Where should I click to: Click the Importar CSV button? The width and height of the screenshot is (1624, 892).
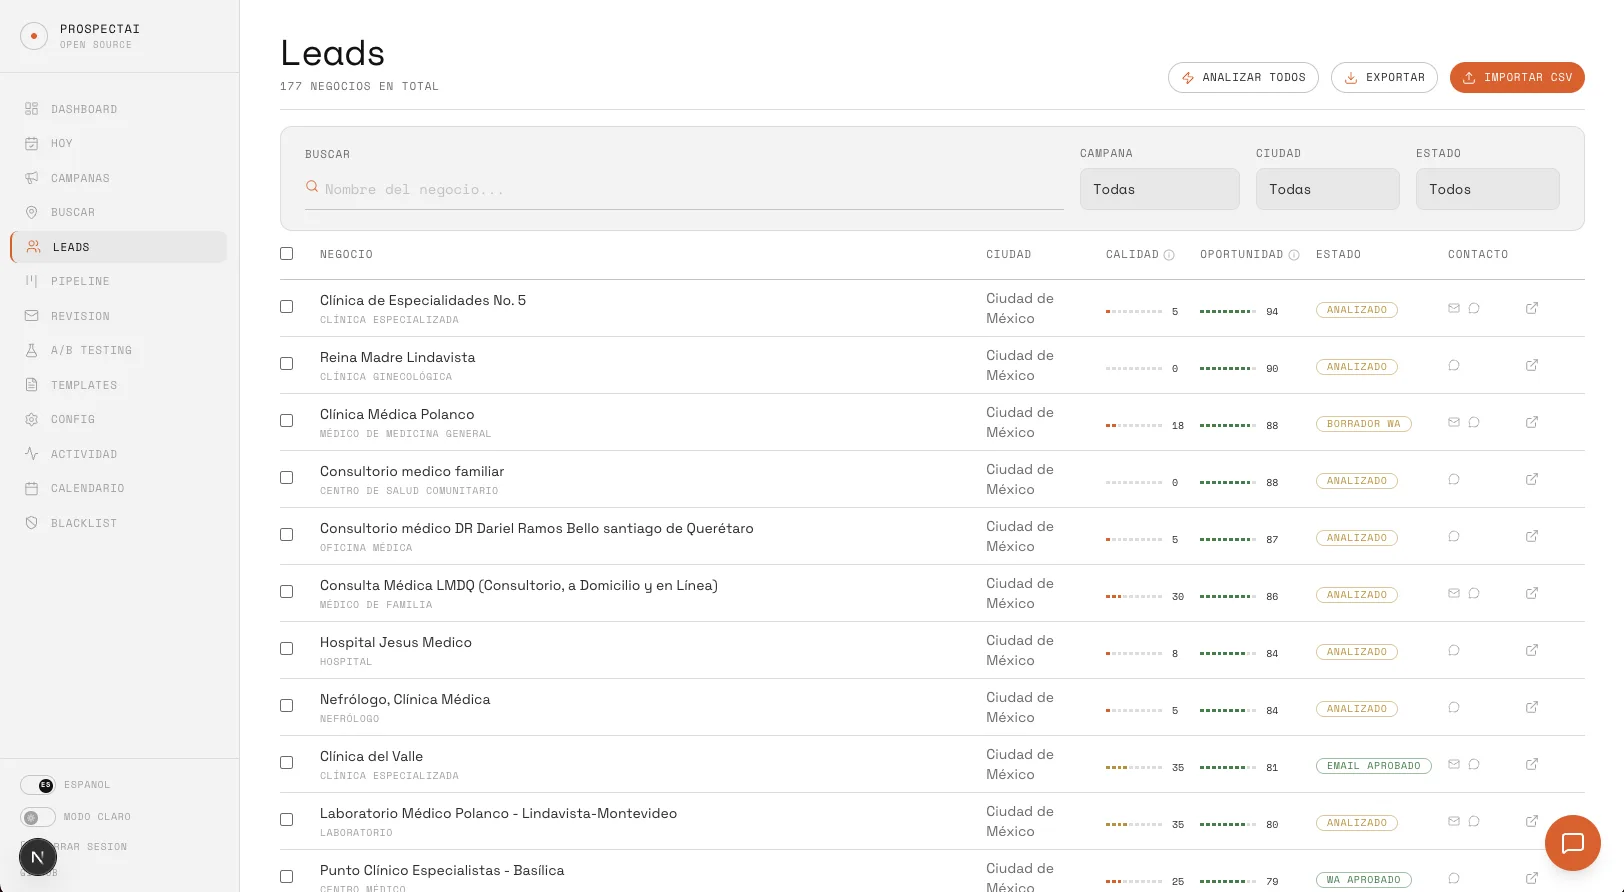click(1517, 77)
